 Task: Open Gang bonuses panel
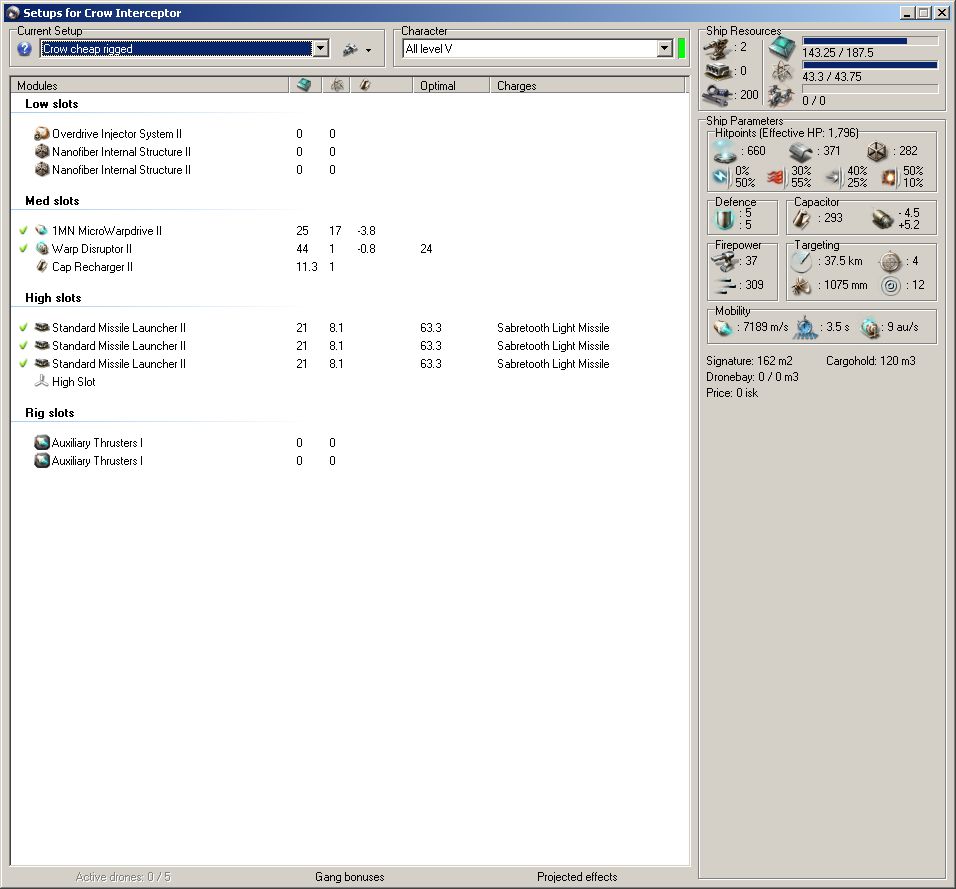coord(349,877)
